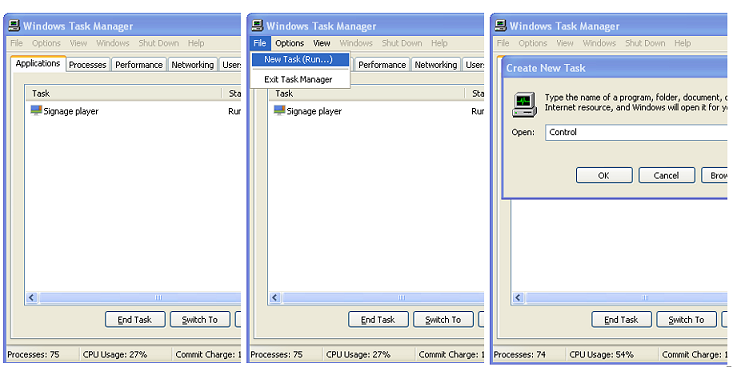The width and height of the screenshot is (733, 367).
Task: Click "Processes: 74" status in right window
Action: tap(520, 355)
